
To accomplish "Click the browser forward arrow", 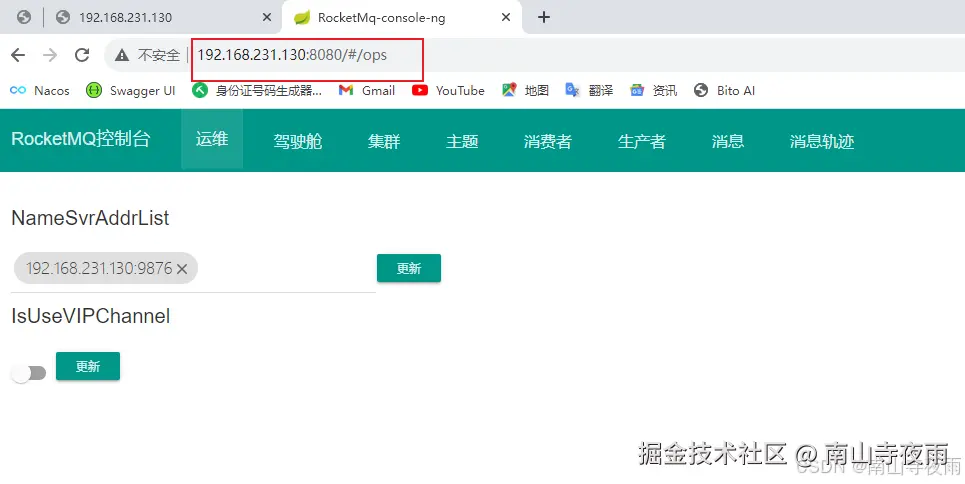I will pyautogui.click(x=50, y=55).
